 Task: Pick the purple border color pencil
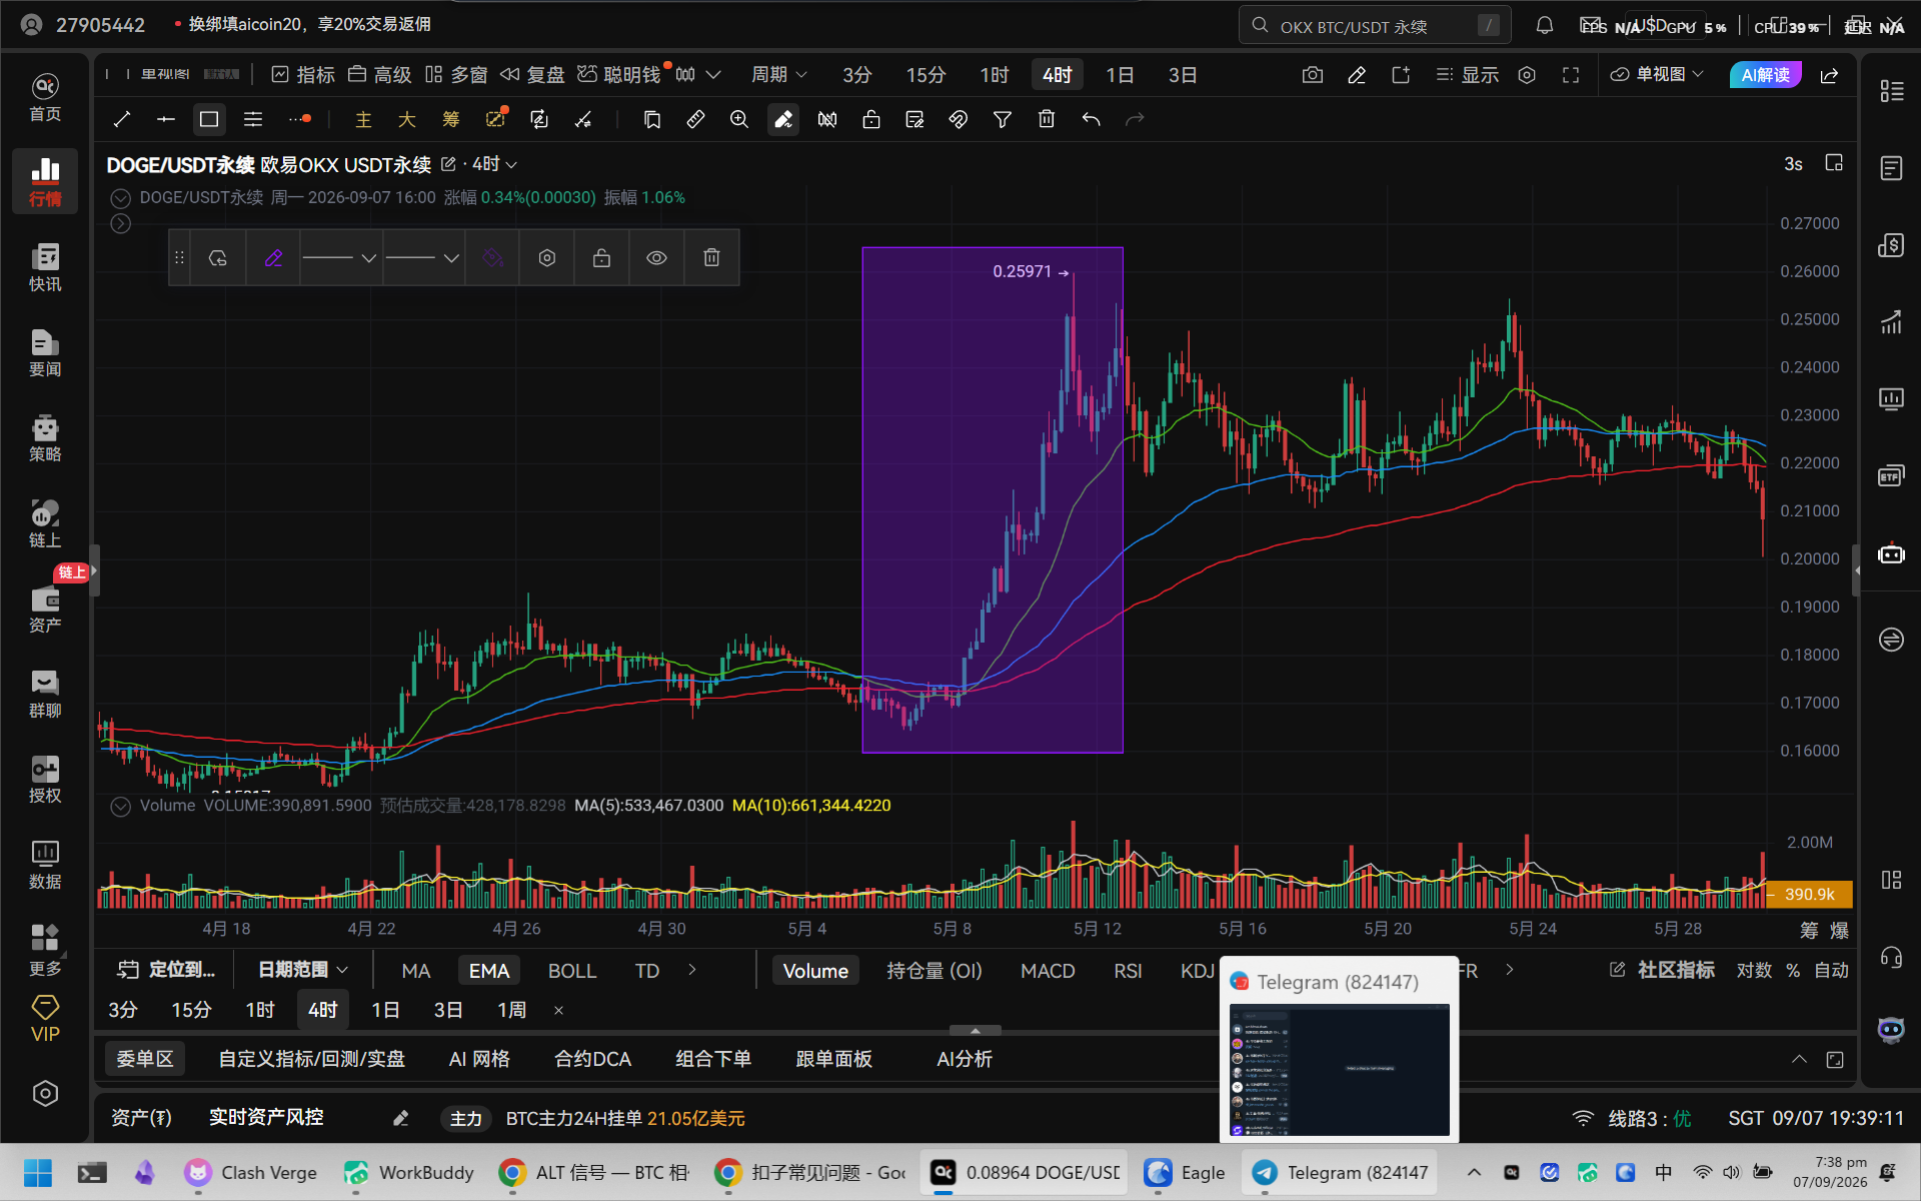pos(273,258)
